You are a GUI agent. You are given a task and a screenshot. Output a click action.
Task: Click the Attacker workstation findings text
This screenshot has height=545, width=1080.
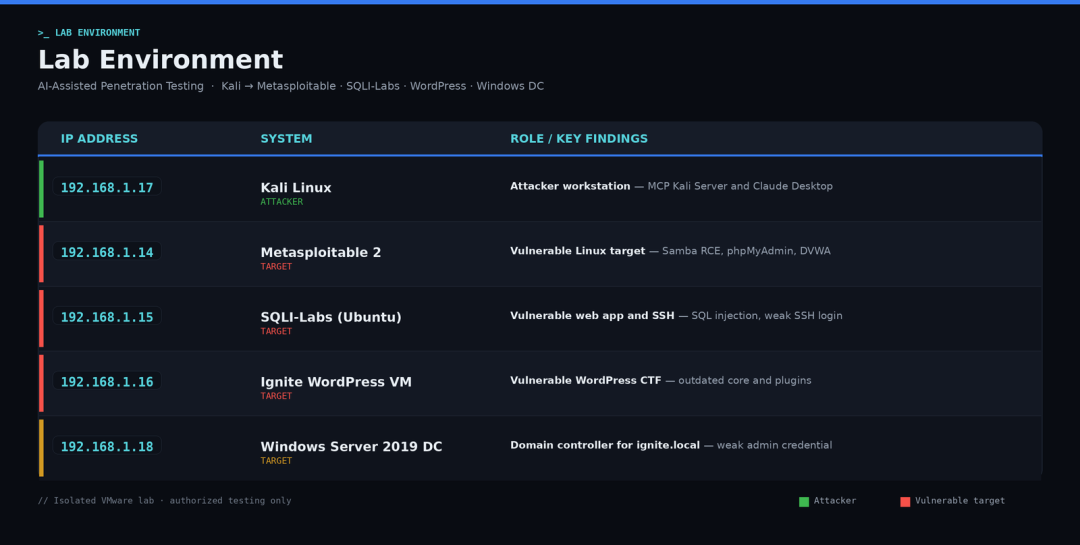[672, 186]
